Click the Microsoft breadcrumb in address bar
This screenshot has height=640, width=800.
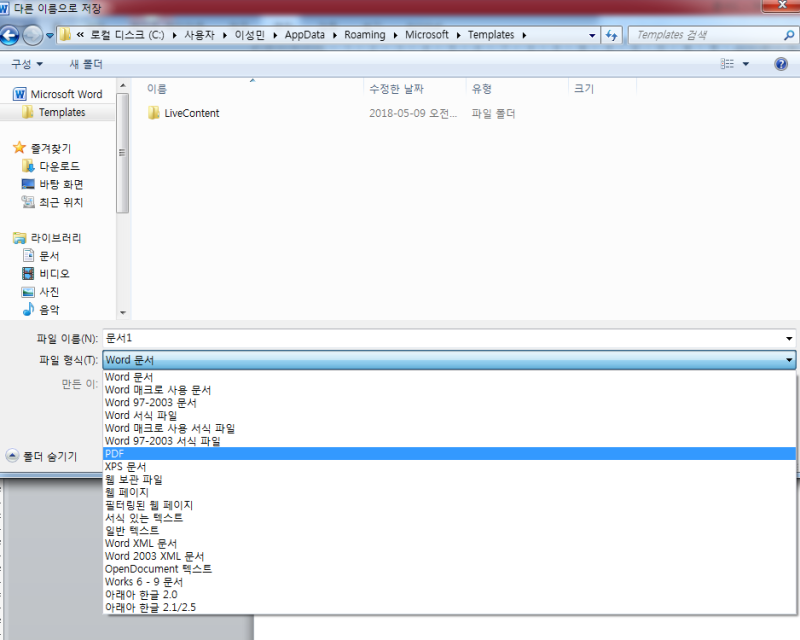(427, 35)
